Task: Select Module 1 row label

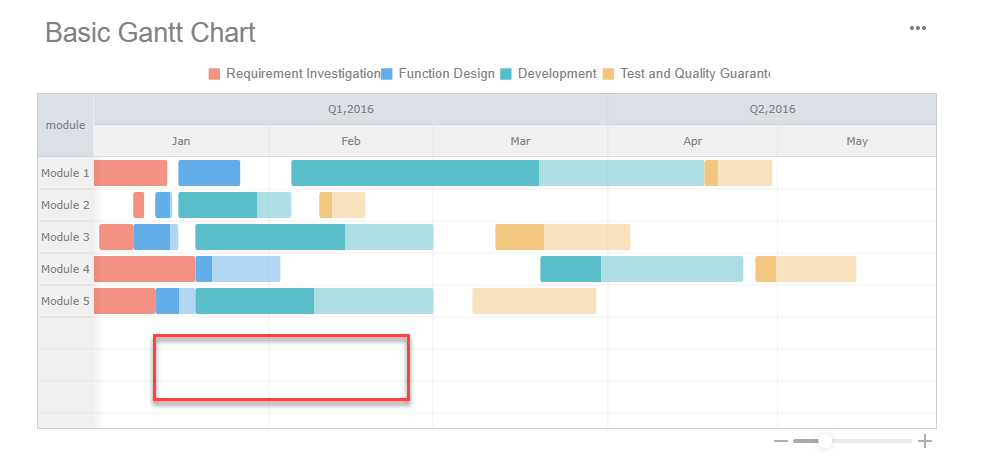Action: 66,173
